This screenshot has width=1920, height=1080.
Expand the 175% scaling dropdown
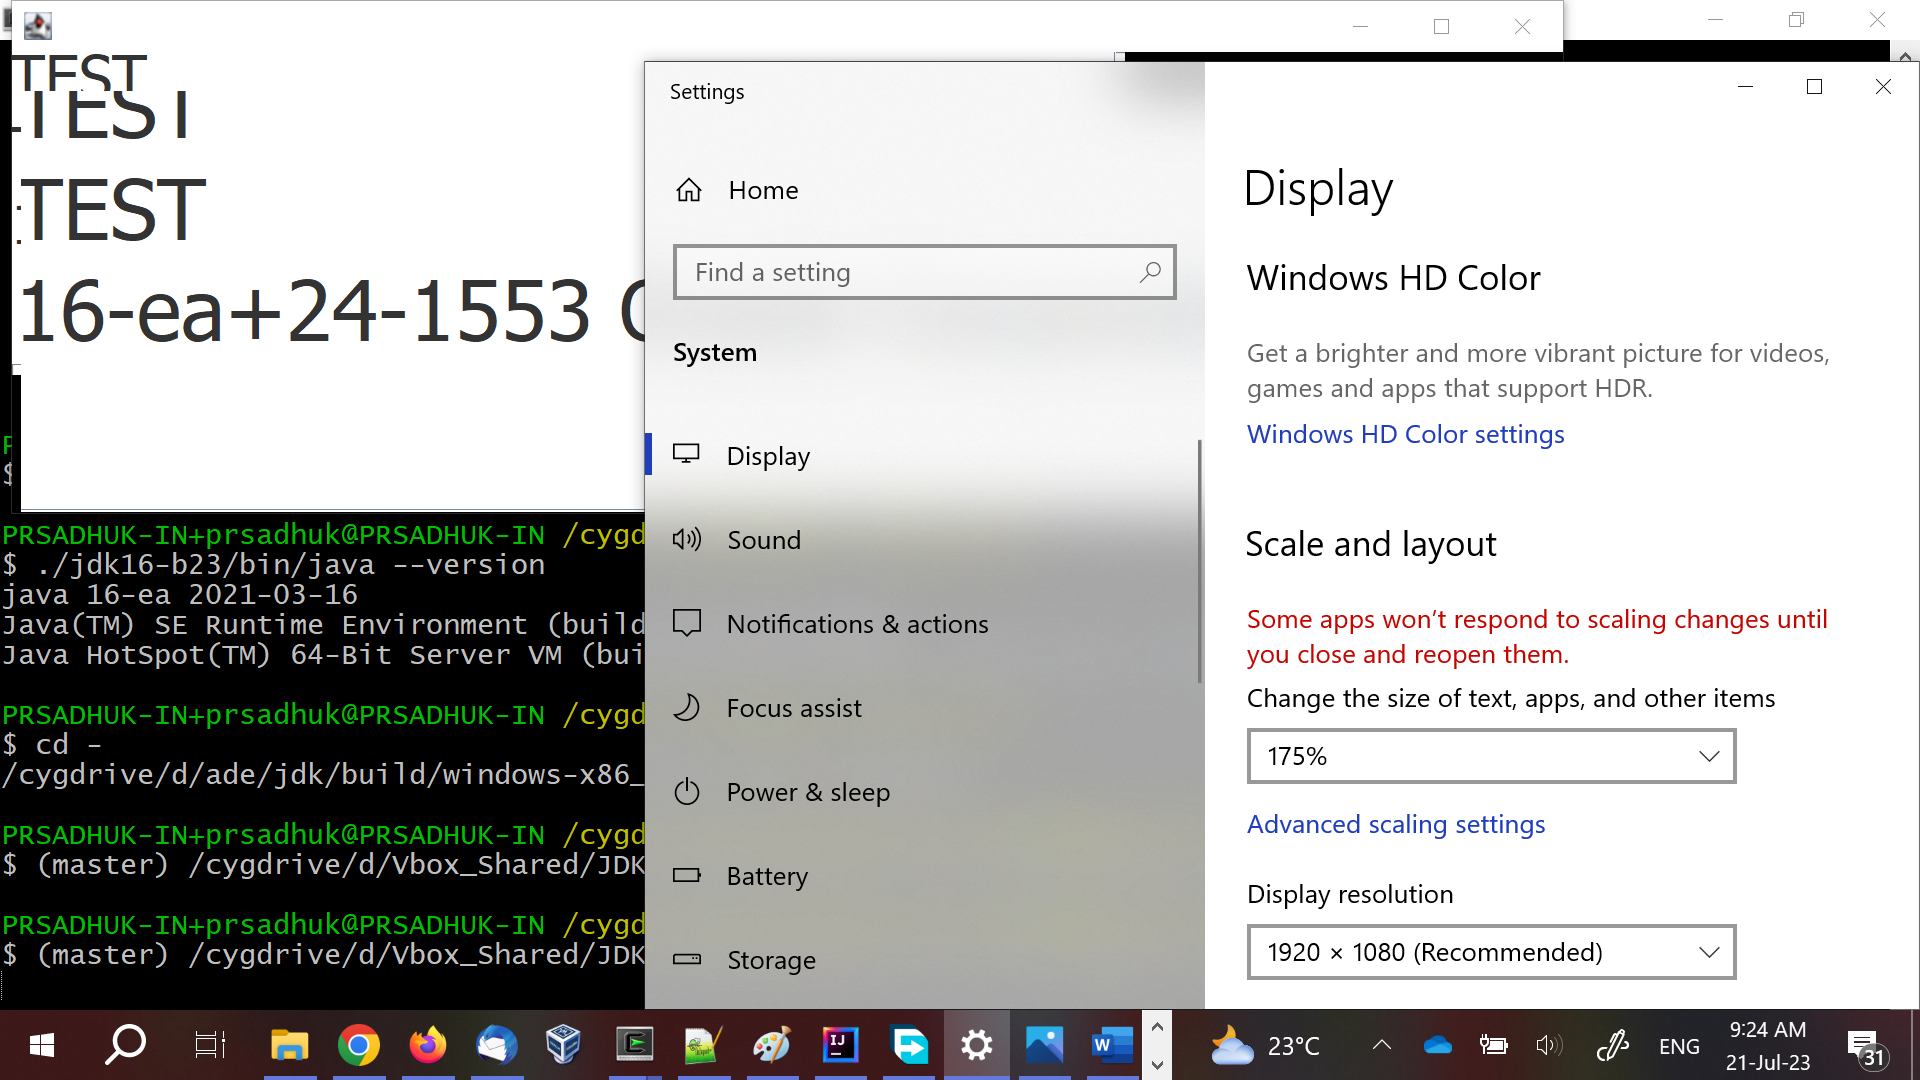coord(1490,756)
